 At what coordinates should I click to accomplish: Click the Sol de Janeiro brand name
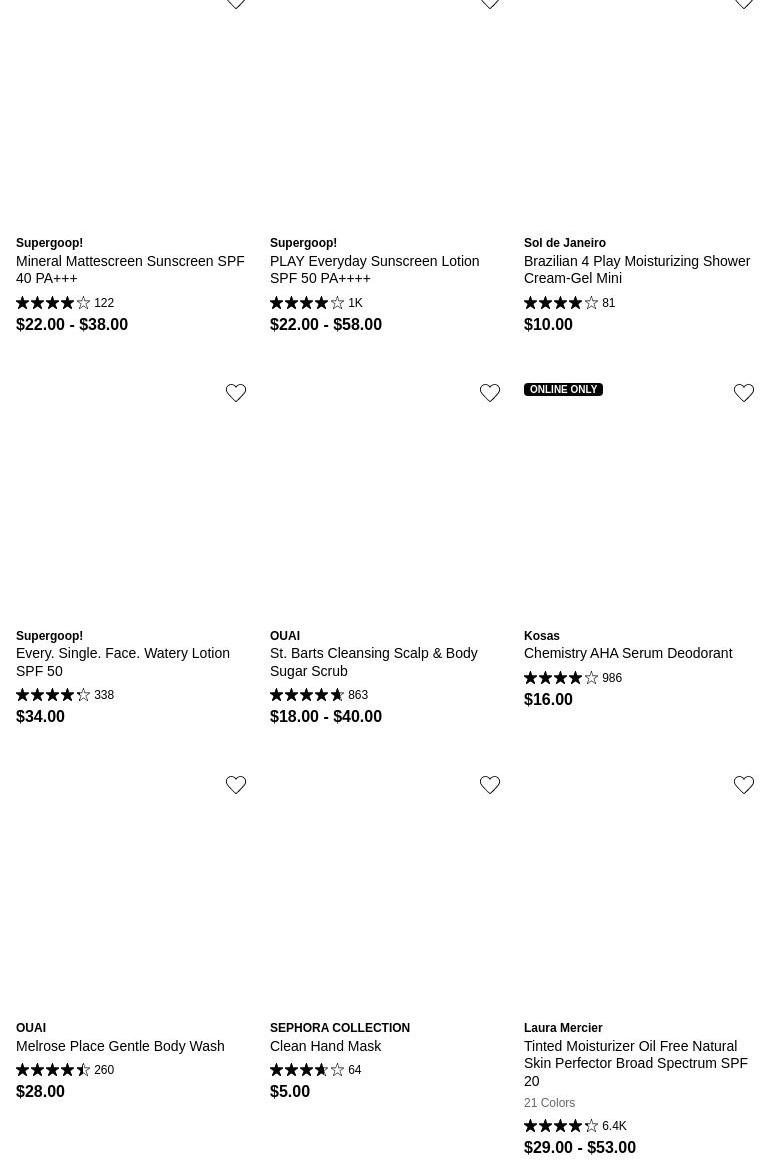(x=565, y=243)
